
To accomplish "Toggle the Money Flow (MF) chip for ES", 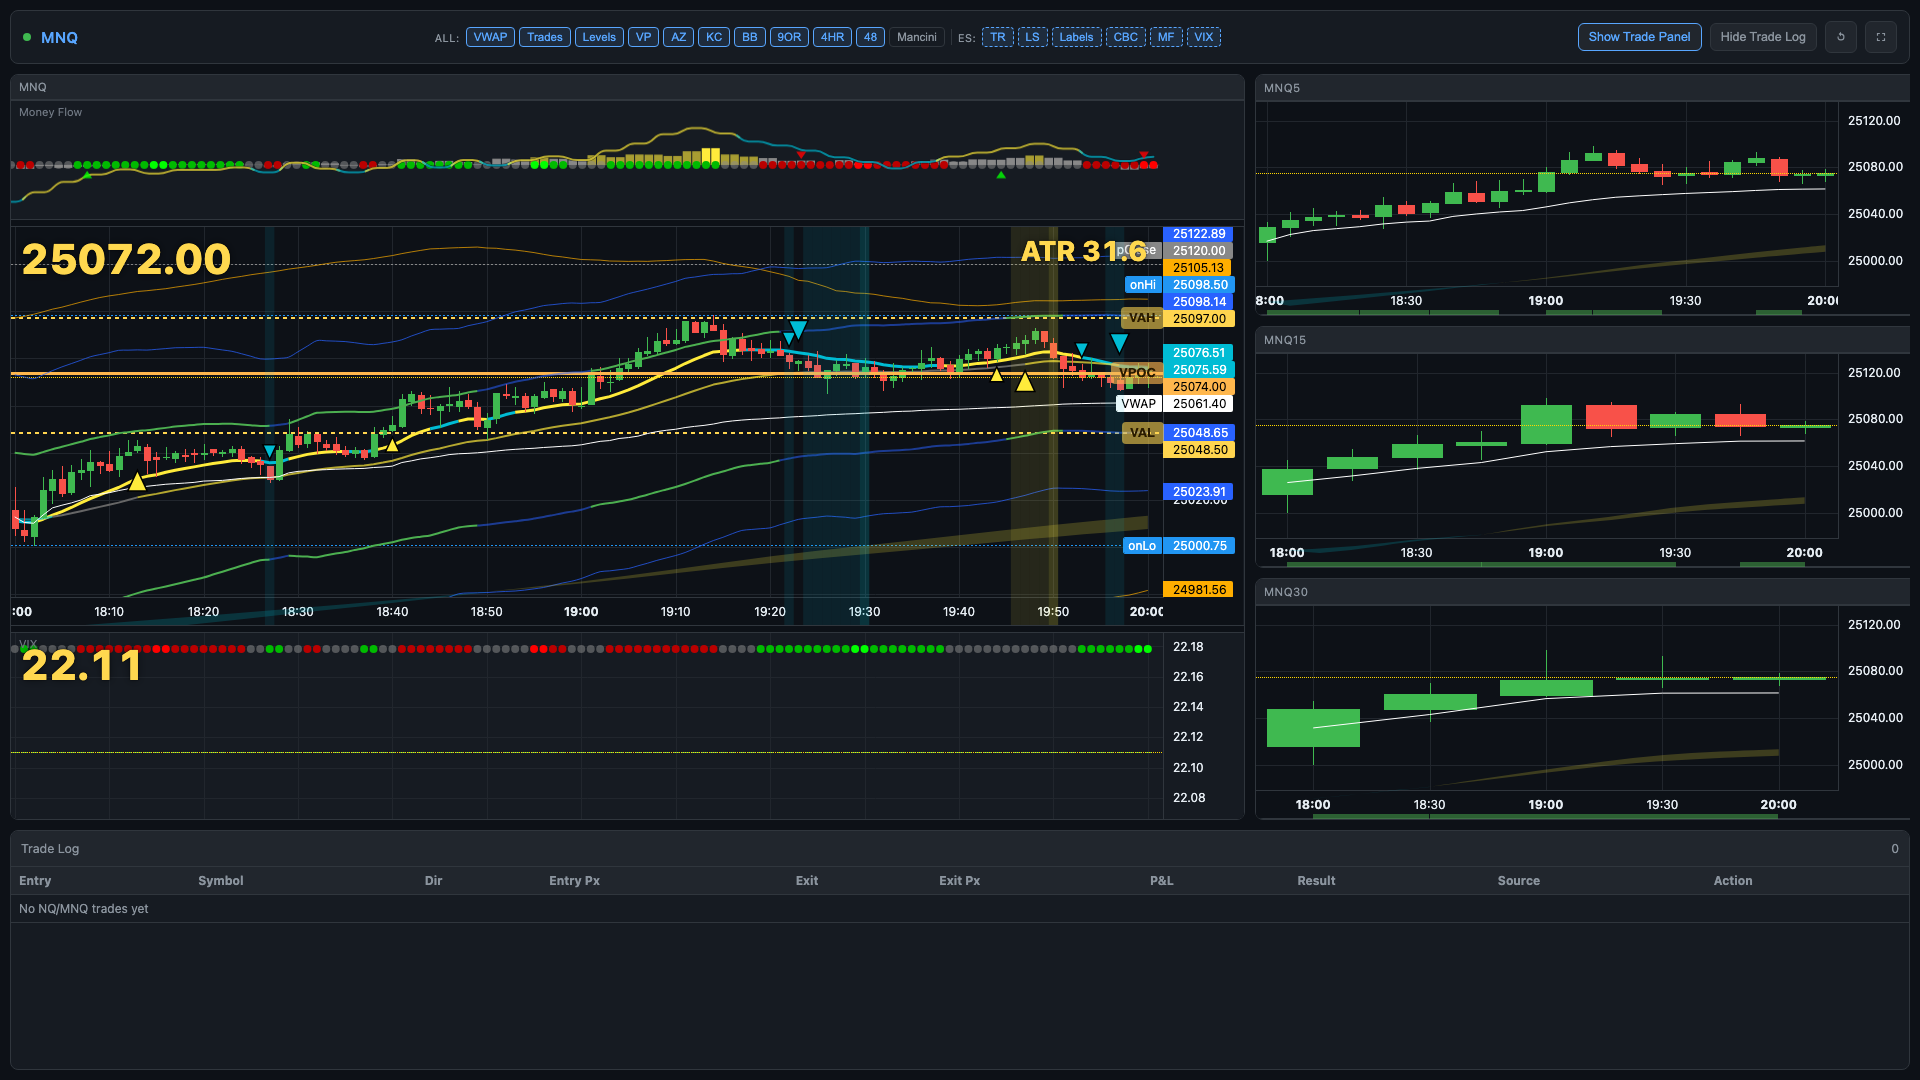I will [1166, 37].
